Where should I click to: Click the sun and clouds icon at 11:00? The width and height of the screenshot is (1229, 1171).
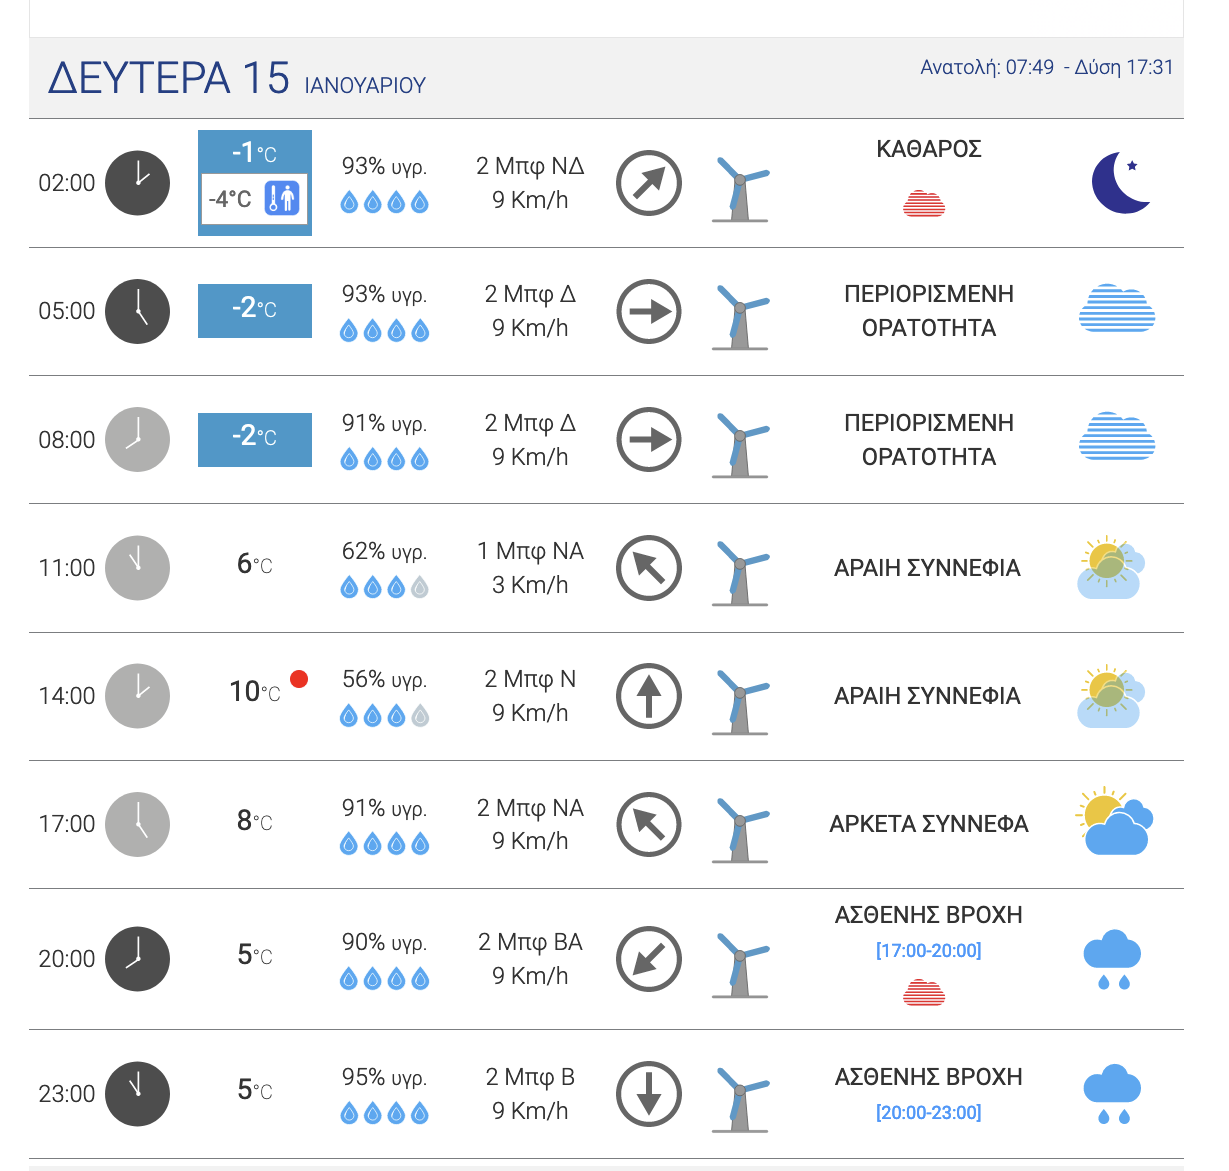click(1110, 568)
